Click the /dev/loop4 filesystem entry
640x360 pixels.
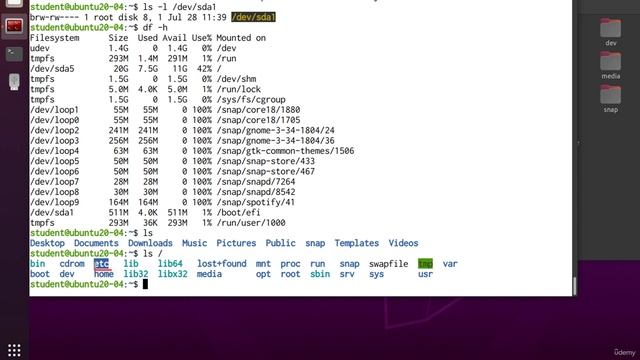click(x=54, y=151)
